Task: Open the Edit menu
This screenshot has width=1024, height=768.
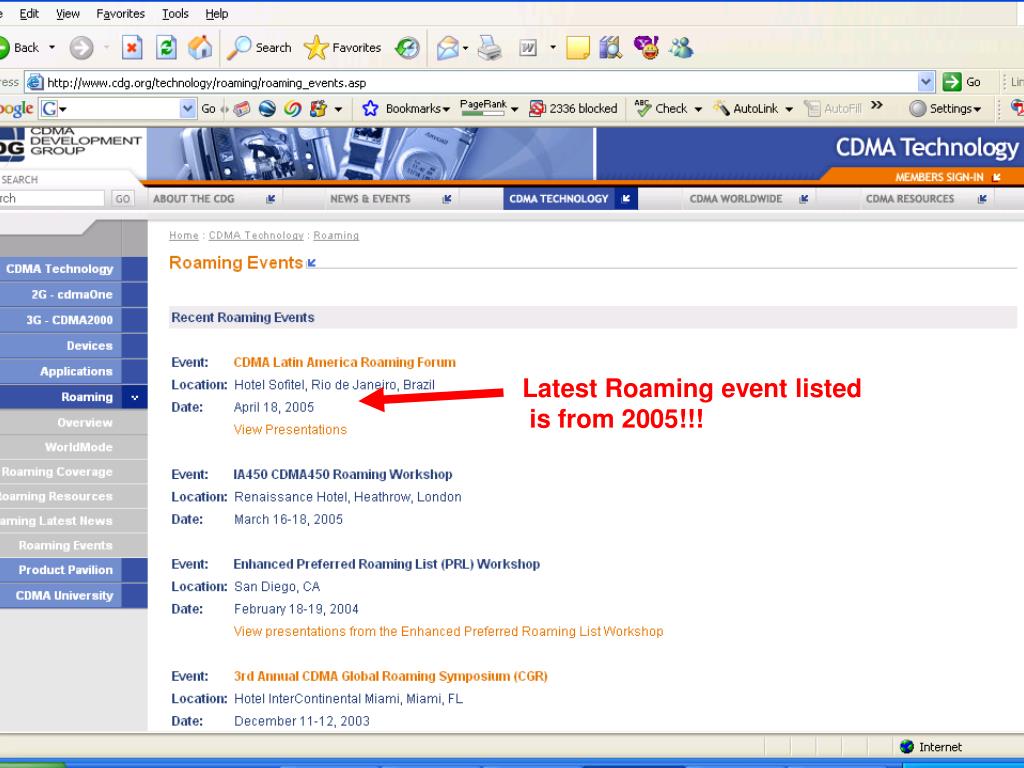Action: click(29, 14)
